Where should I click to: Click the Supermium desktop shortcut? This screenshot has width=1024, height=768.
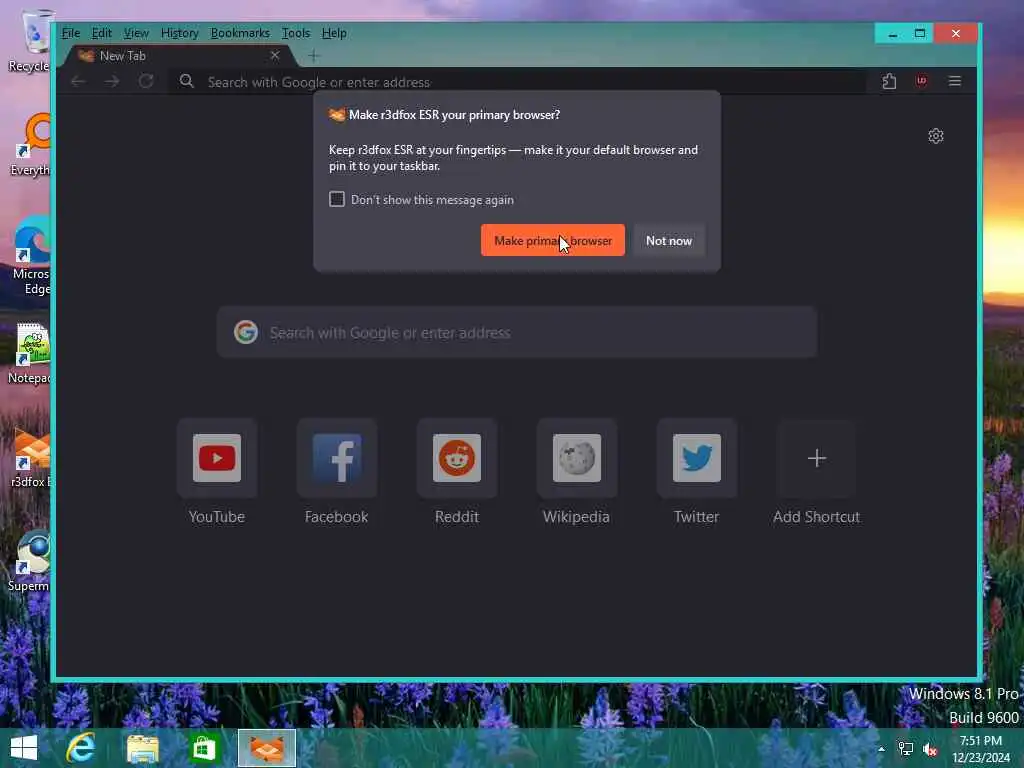[29, 562]
